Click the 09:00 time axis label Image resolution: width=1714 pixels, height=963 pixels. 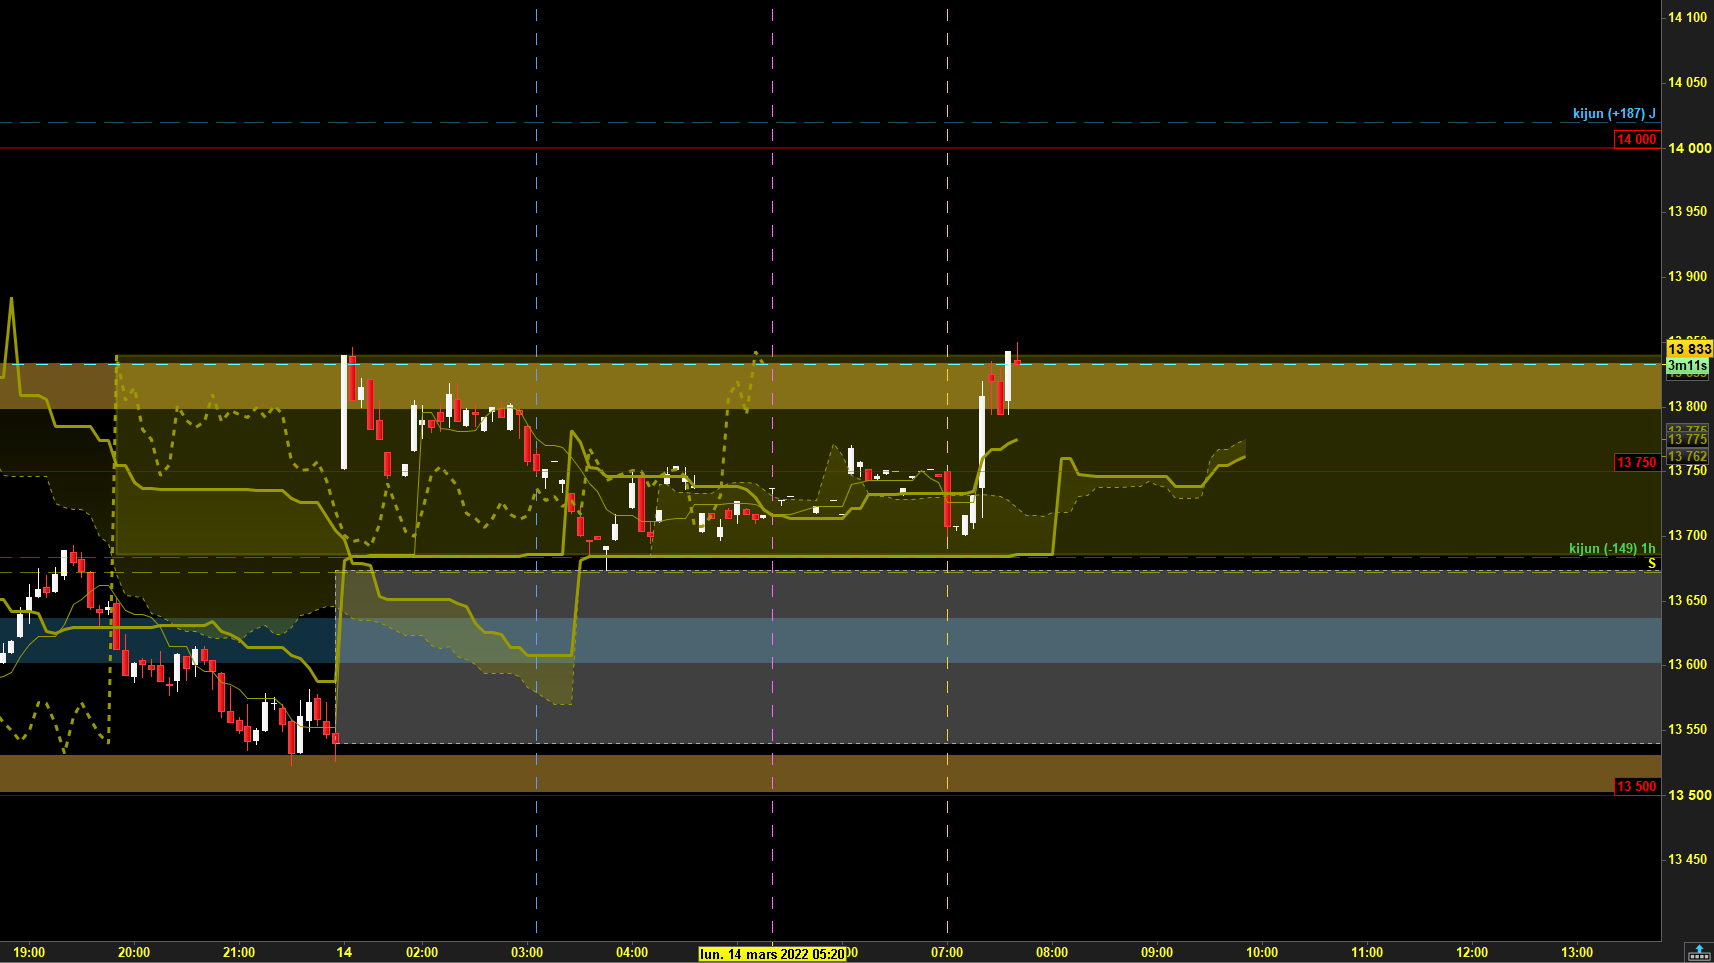tap(1157, 953)
